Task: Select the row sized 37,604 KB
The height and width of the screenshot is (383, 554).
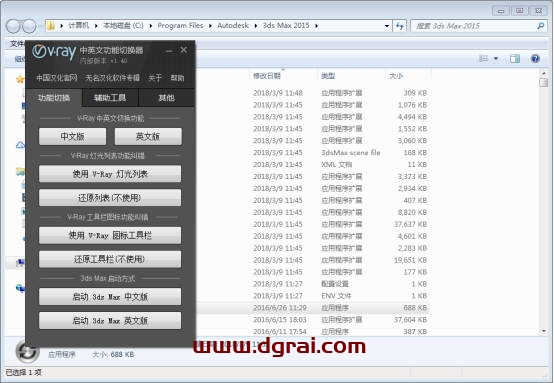Action: [312, 320]
